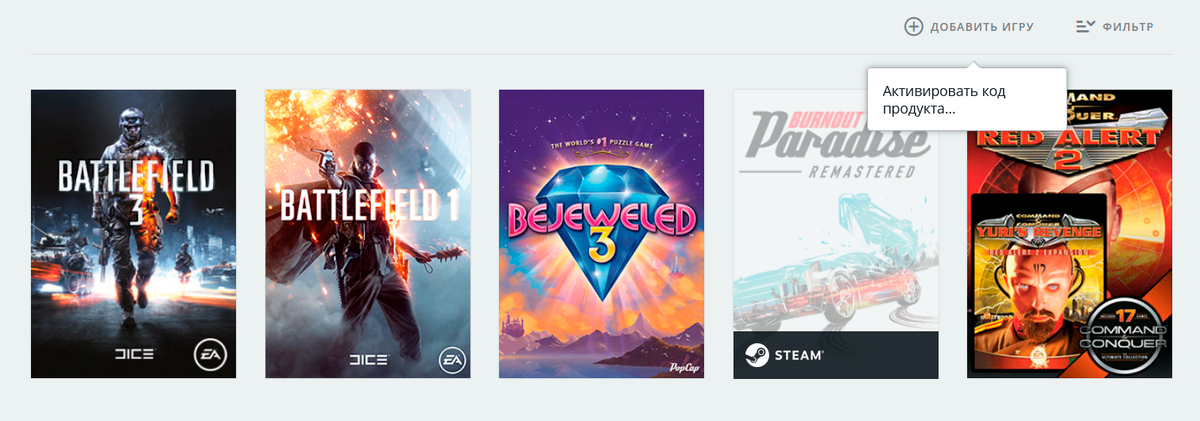Open Burnout Paradise Remastered game tile

836,234
